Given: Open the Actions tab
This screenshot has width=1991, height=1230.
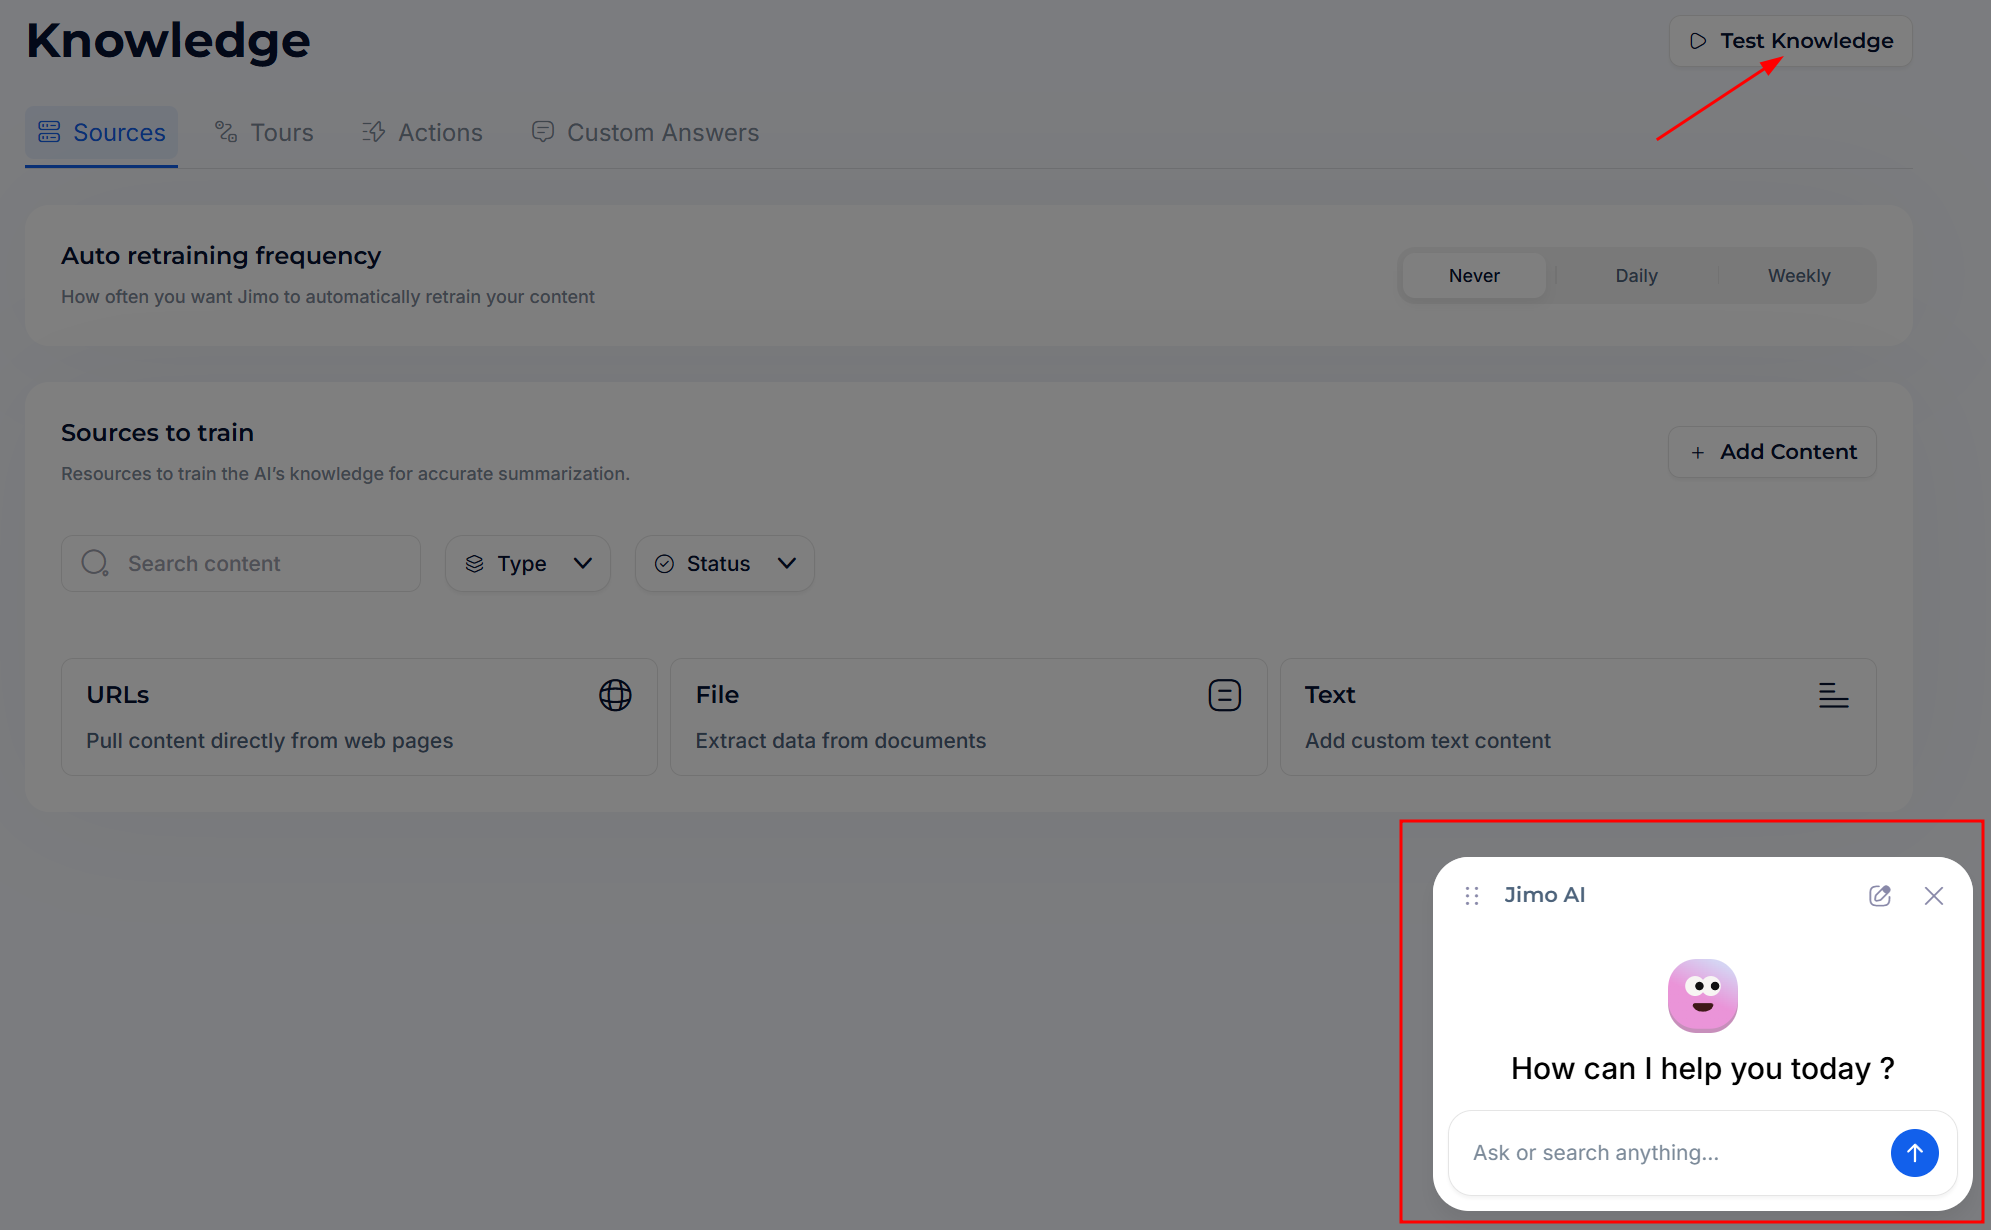Looking at the screenshot, I should [422, 133].
